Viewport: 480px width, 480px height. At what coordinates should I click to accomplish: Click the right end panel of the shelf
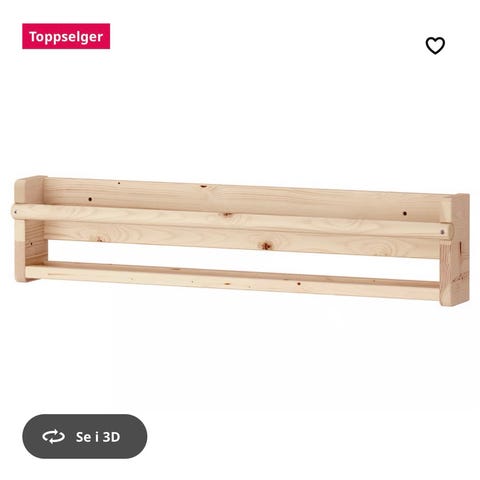[455, 250]
